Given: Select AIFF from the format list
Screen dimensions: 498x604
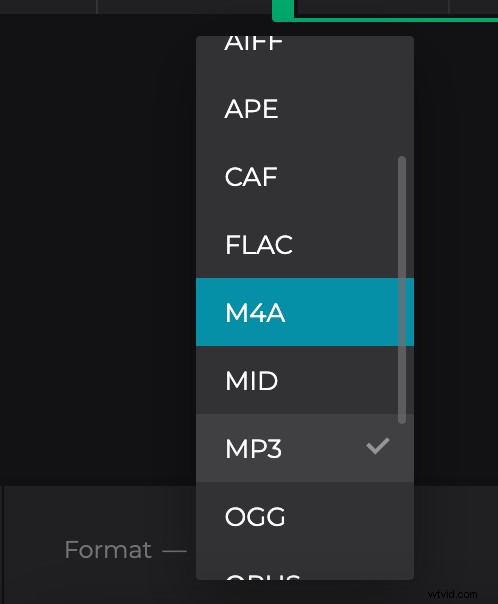Looking at the screenshot, I should [305, 45].
